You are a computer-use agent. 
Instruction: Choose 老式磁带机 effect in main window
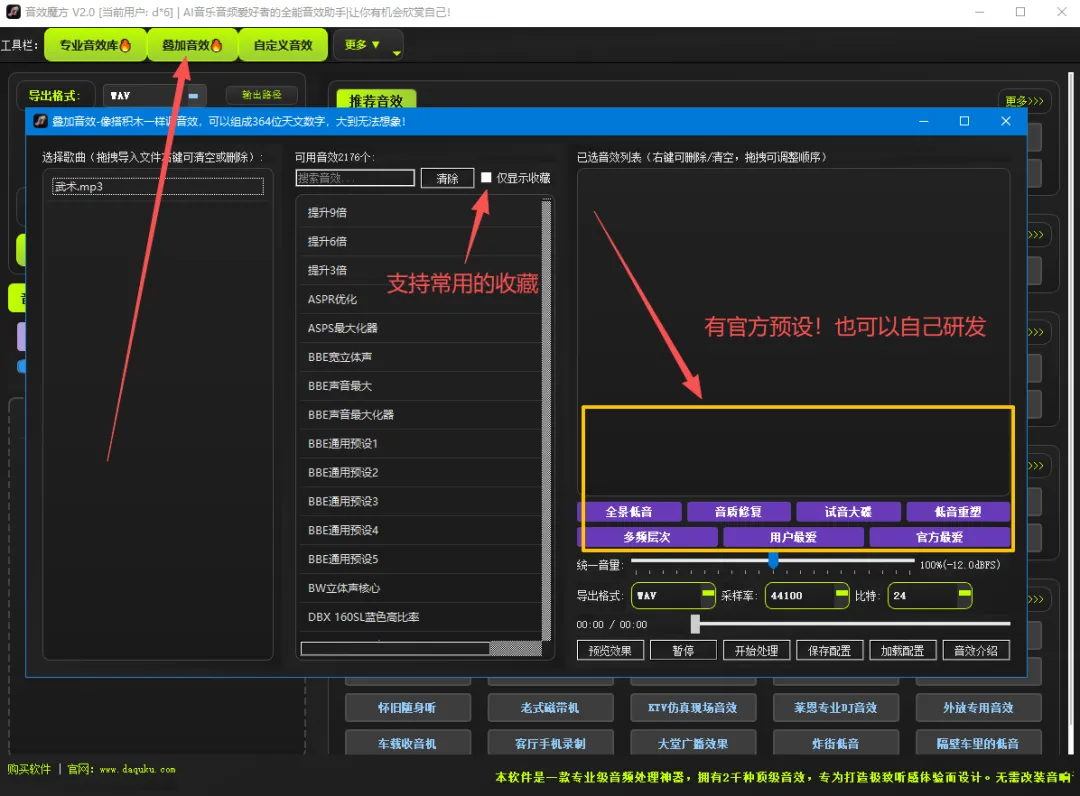tap(550, 708)
